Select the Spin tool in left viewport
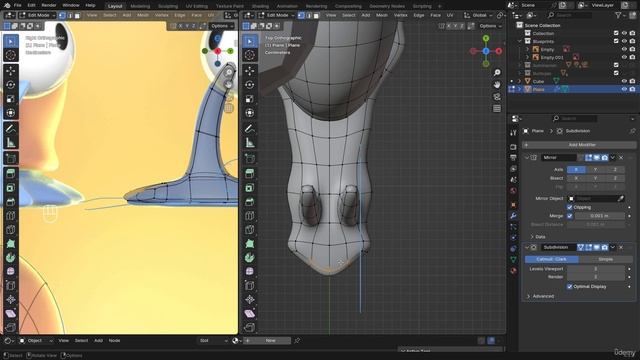 [11, 258]
